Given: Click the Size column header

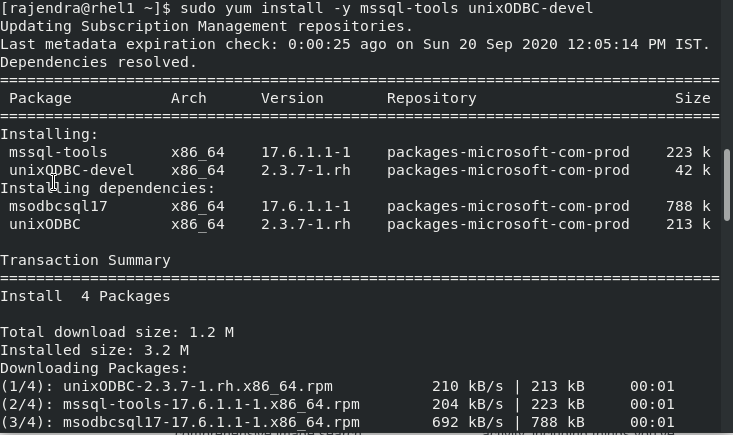Looking at the screenshot, I should tap(692, 98).
